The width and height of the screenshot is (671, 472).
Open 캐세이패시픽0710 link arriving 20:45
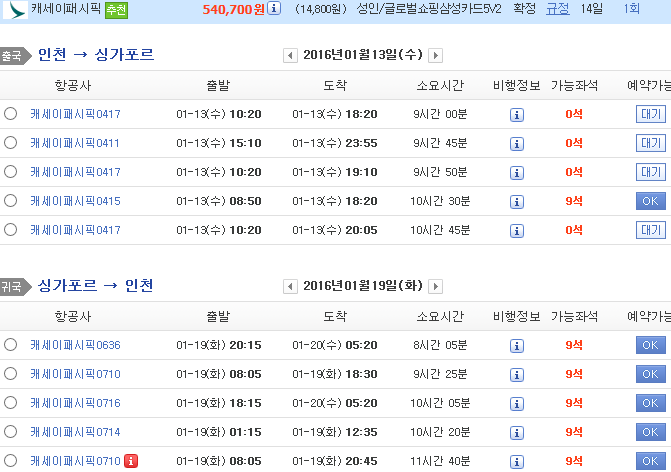[x=75, y=461]
